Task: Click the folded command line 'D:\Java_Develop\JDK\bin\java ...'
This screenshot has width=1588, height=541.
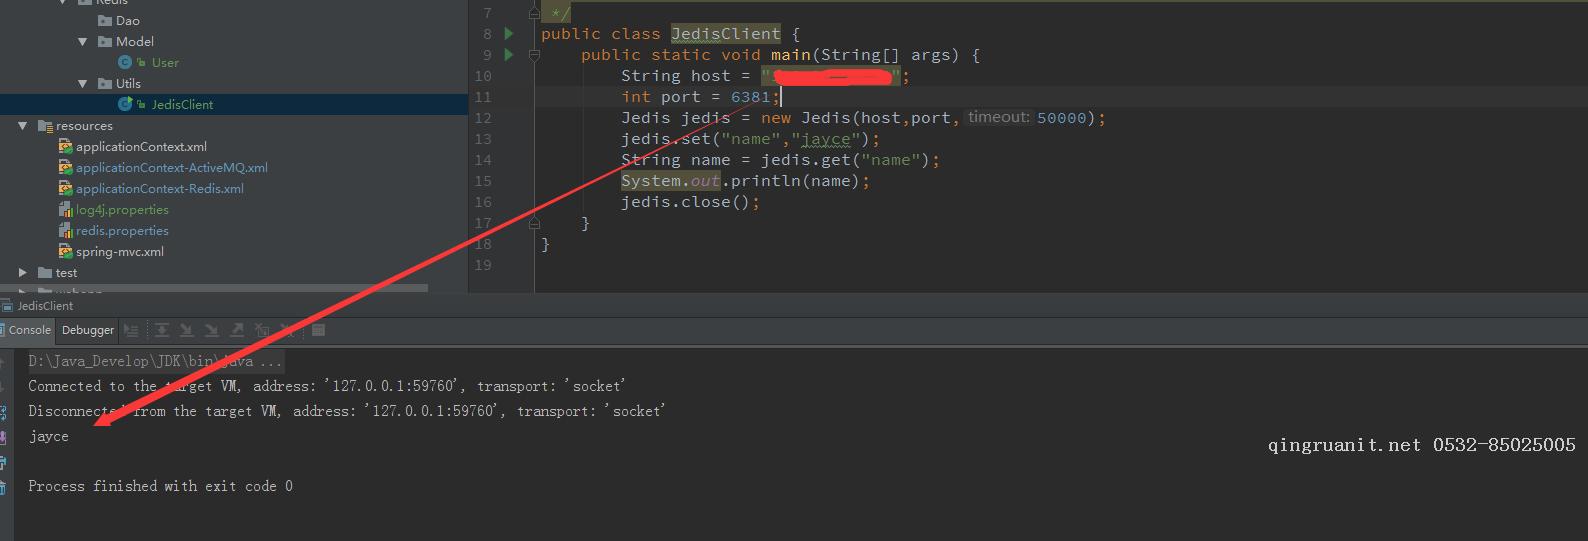Action: [155, 361]
